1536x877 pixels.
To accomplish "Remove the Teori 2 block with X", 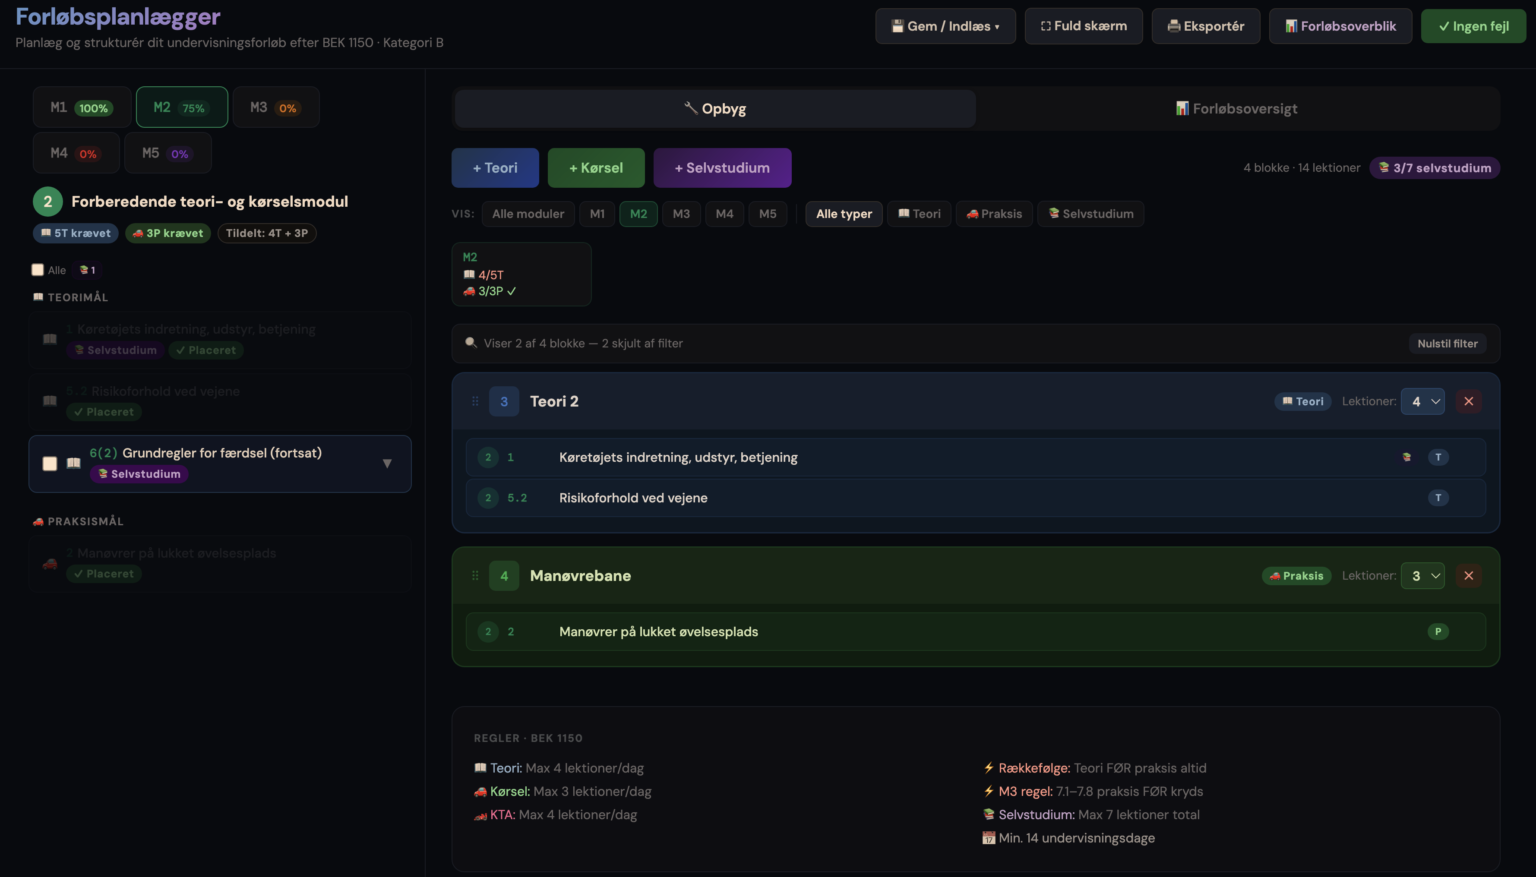I will [x=1468, y=401].
